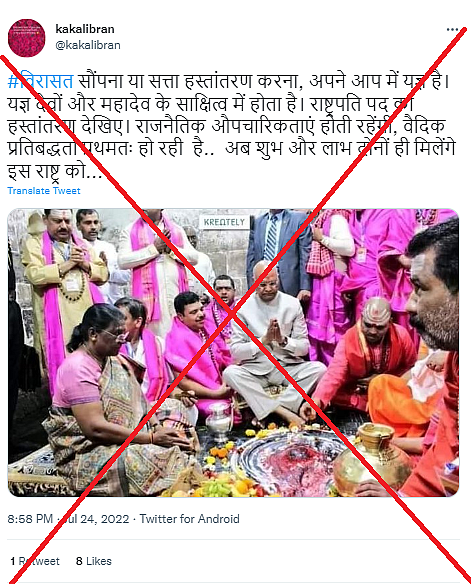Open the three-dot more options menu
Viewport: 471px width, 584px height.
[452, 29]
